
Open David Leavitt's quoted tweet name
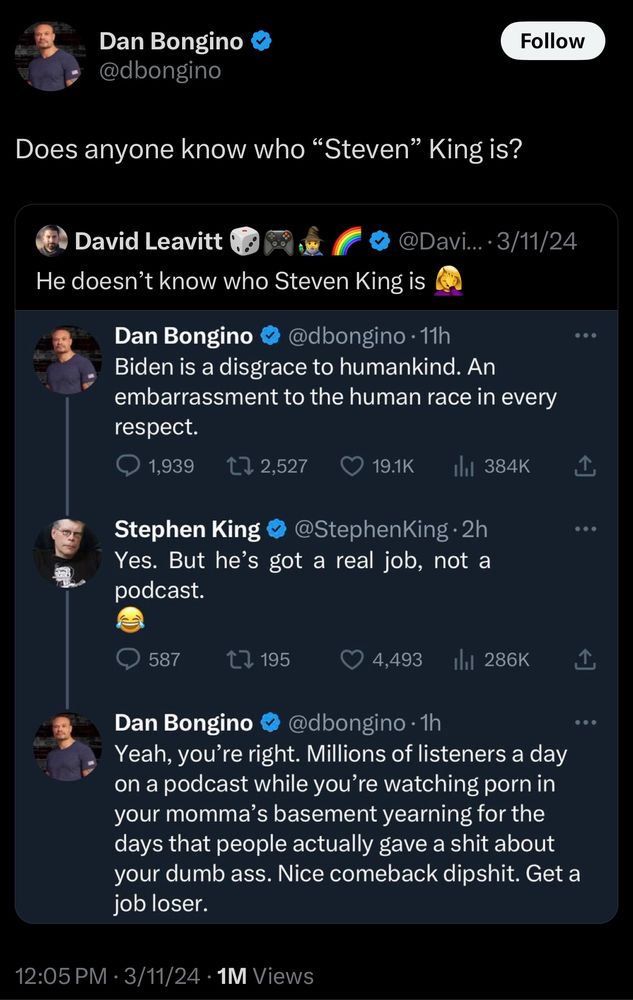click(149, 241)
